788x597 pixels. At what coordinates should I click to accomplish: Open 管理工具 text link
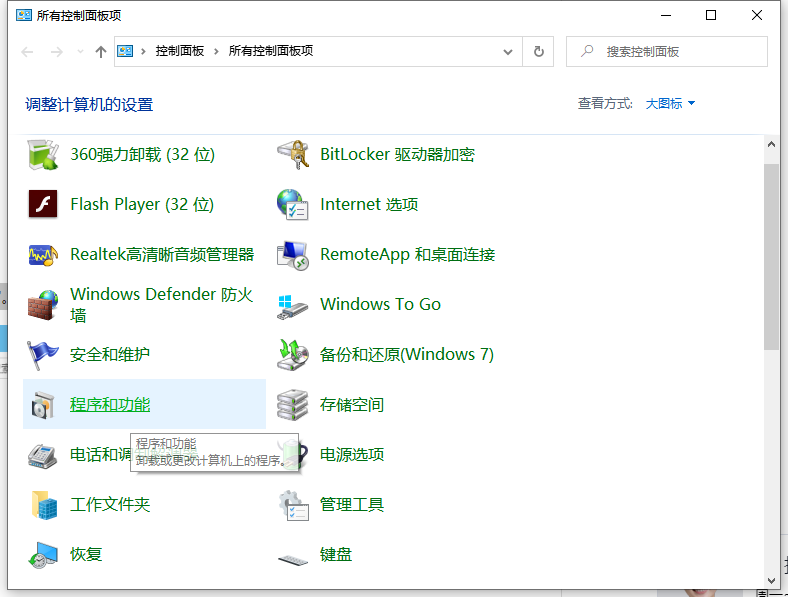(352, 505)
